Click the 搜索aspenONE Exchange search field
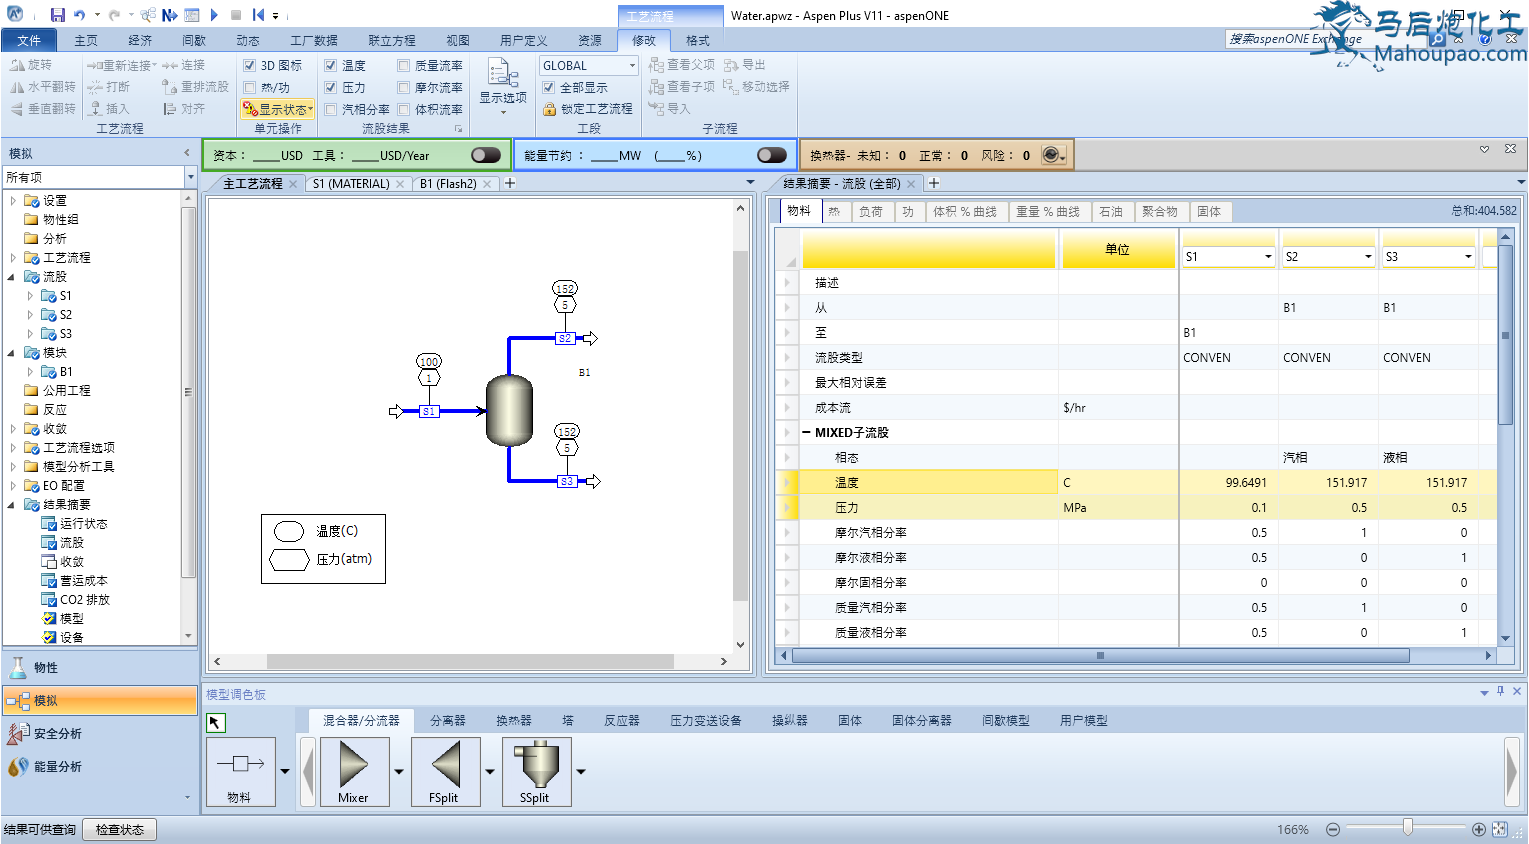This screenshot has width=1529, height=844. click(x=1325, y=39)
